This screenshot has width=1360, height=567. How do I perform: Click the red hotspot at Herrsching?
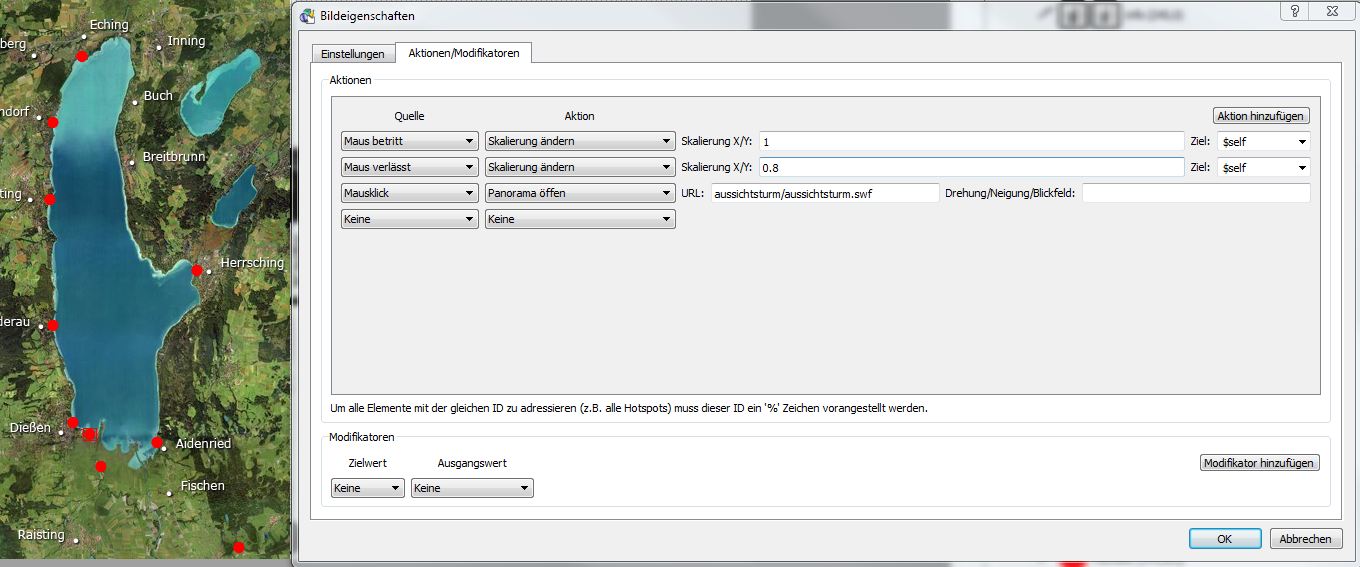(197, 270)
